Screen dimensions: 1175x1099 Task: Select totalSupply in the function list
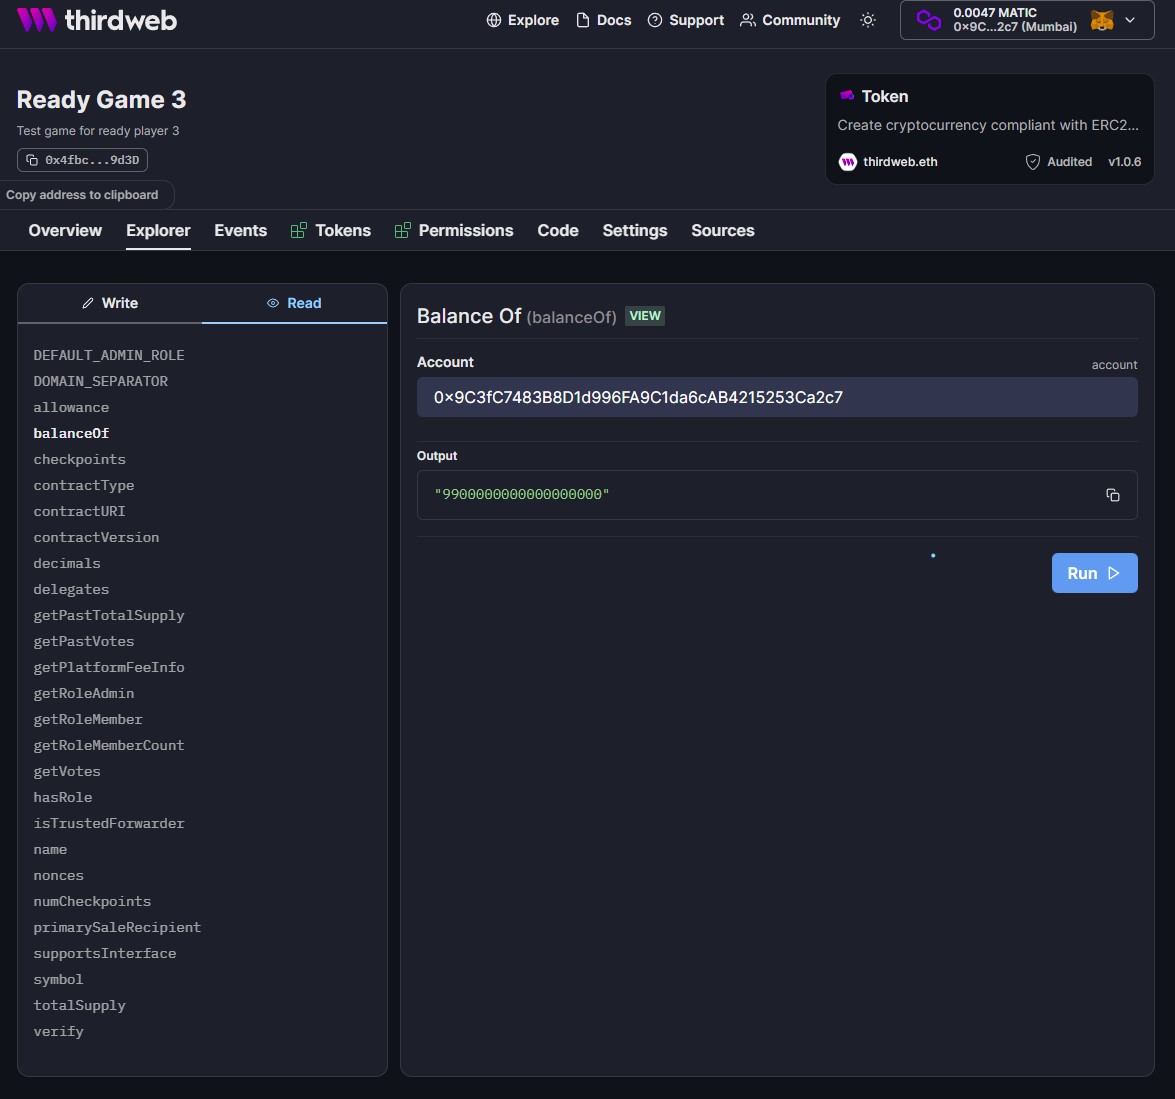pyautogui.click(x=79, y=1005)
